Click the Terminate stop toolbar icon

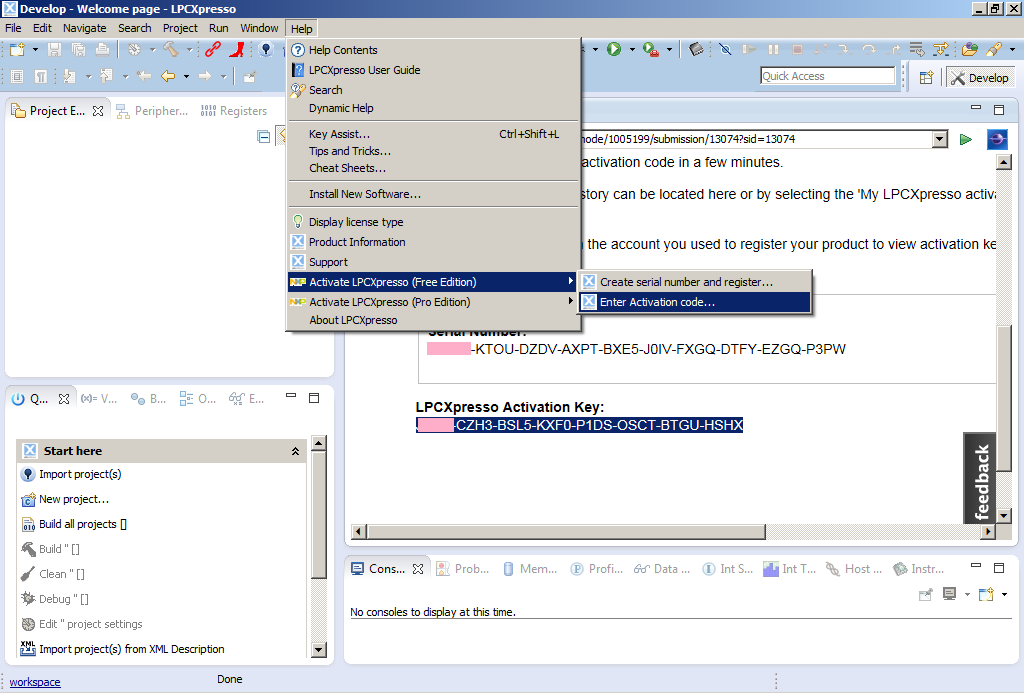click(797, 50)
